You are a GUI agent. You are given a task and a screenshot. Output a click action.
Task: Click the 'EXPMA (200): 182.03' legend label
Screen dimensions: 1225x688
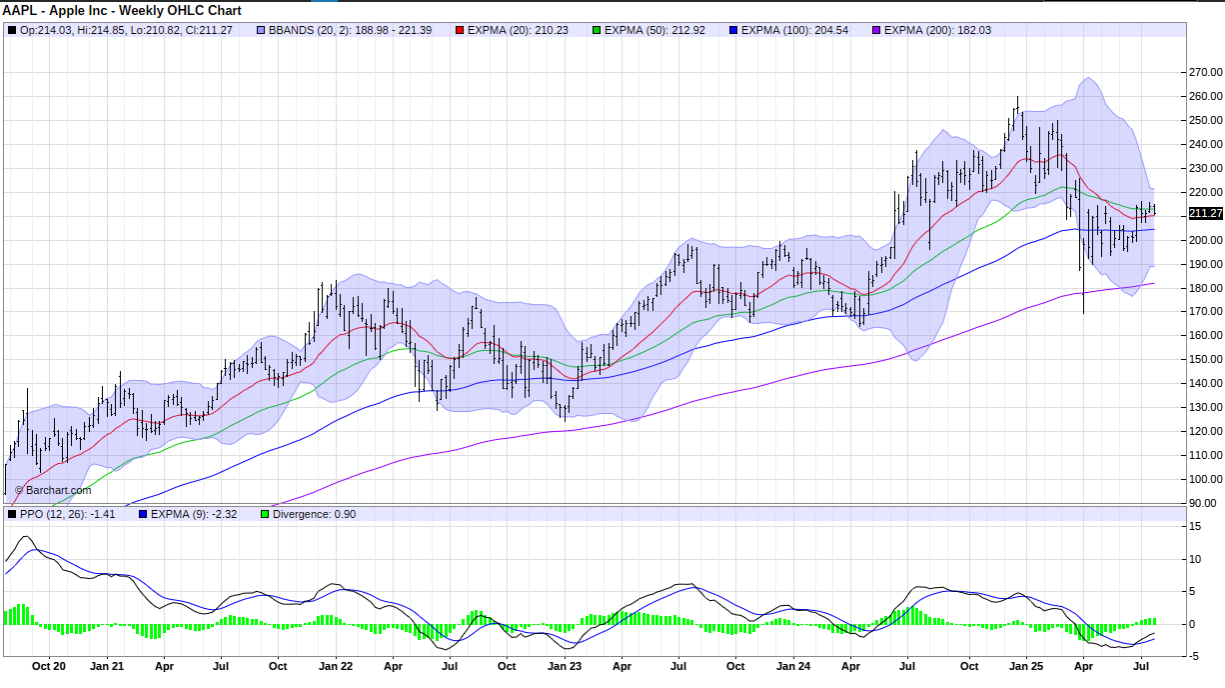coord(939,30)
